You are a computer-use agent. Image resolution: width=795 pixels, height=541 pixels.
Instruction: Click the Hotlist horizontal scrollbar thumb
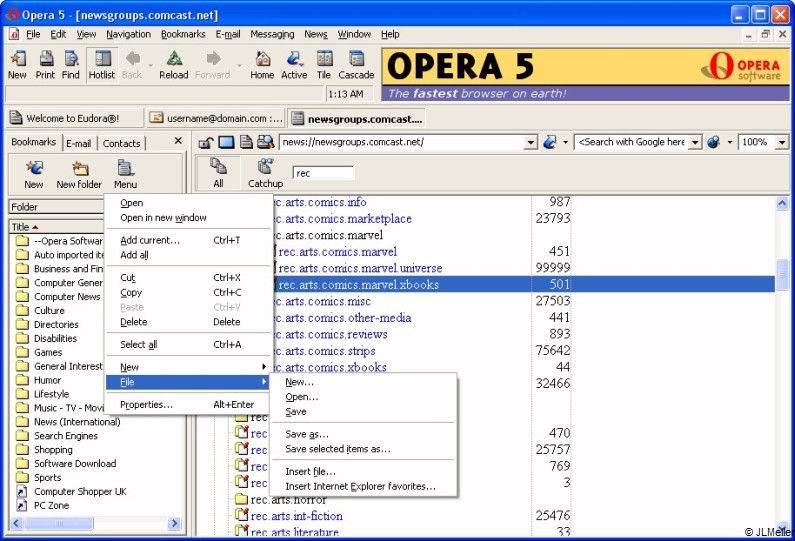(x=59, y=523)
